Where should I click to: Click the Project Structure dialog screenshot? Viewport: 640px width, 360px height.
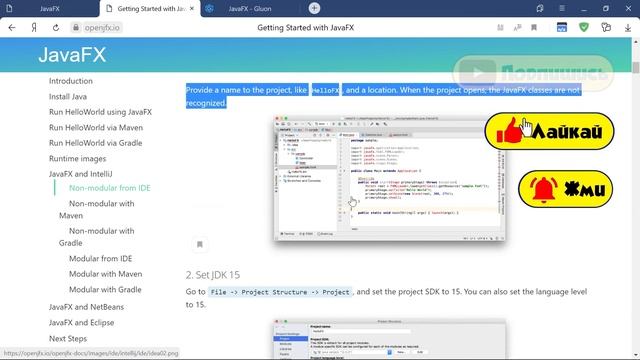(x=389, y=340)
